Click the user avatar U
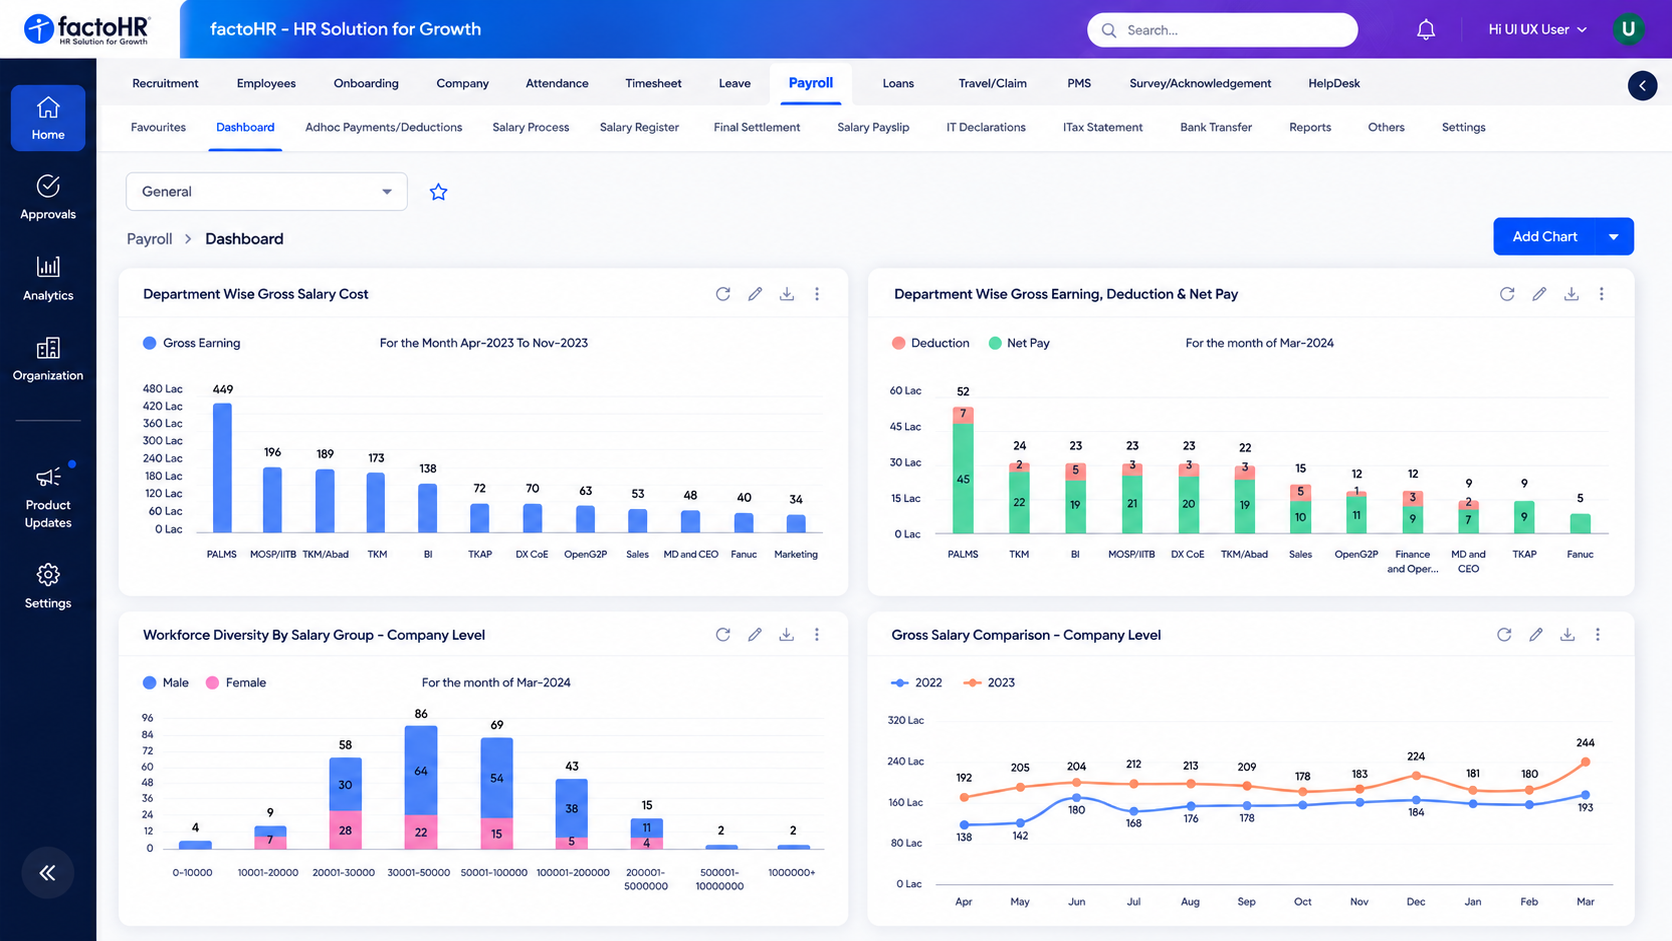This screenshot has height=941, width=1672. 1628,29
